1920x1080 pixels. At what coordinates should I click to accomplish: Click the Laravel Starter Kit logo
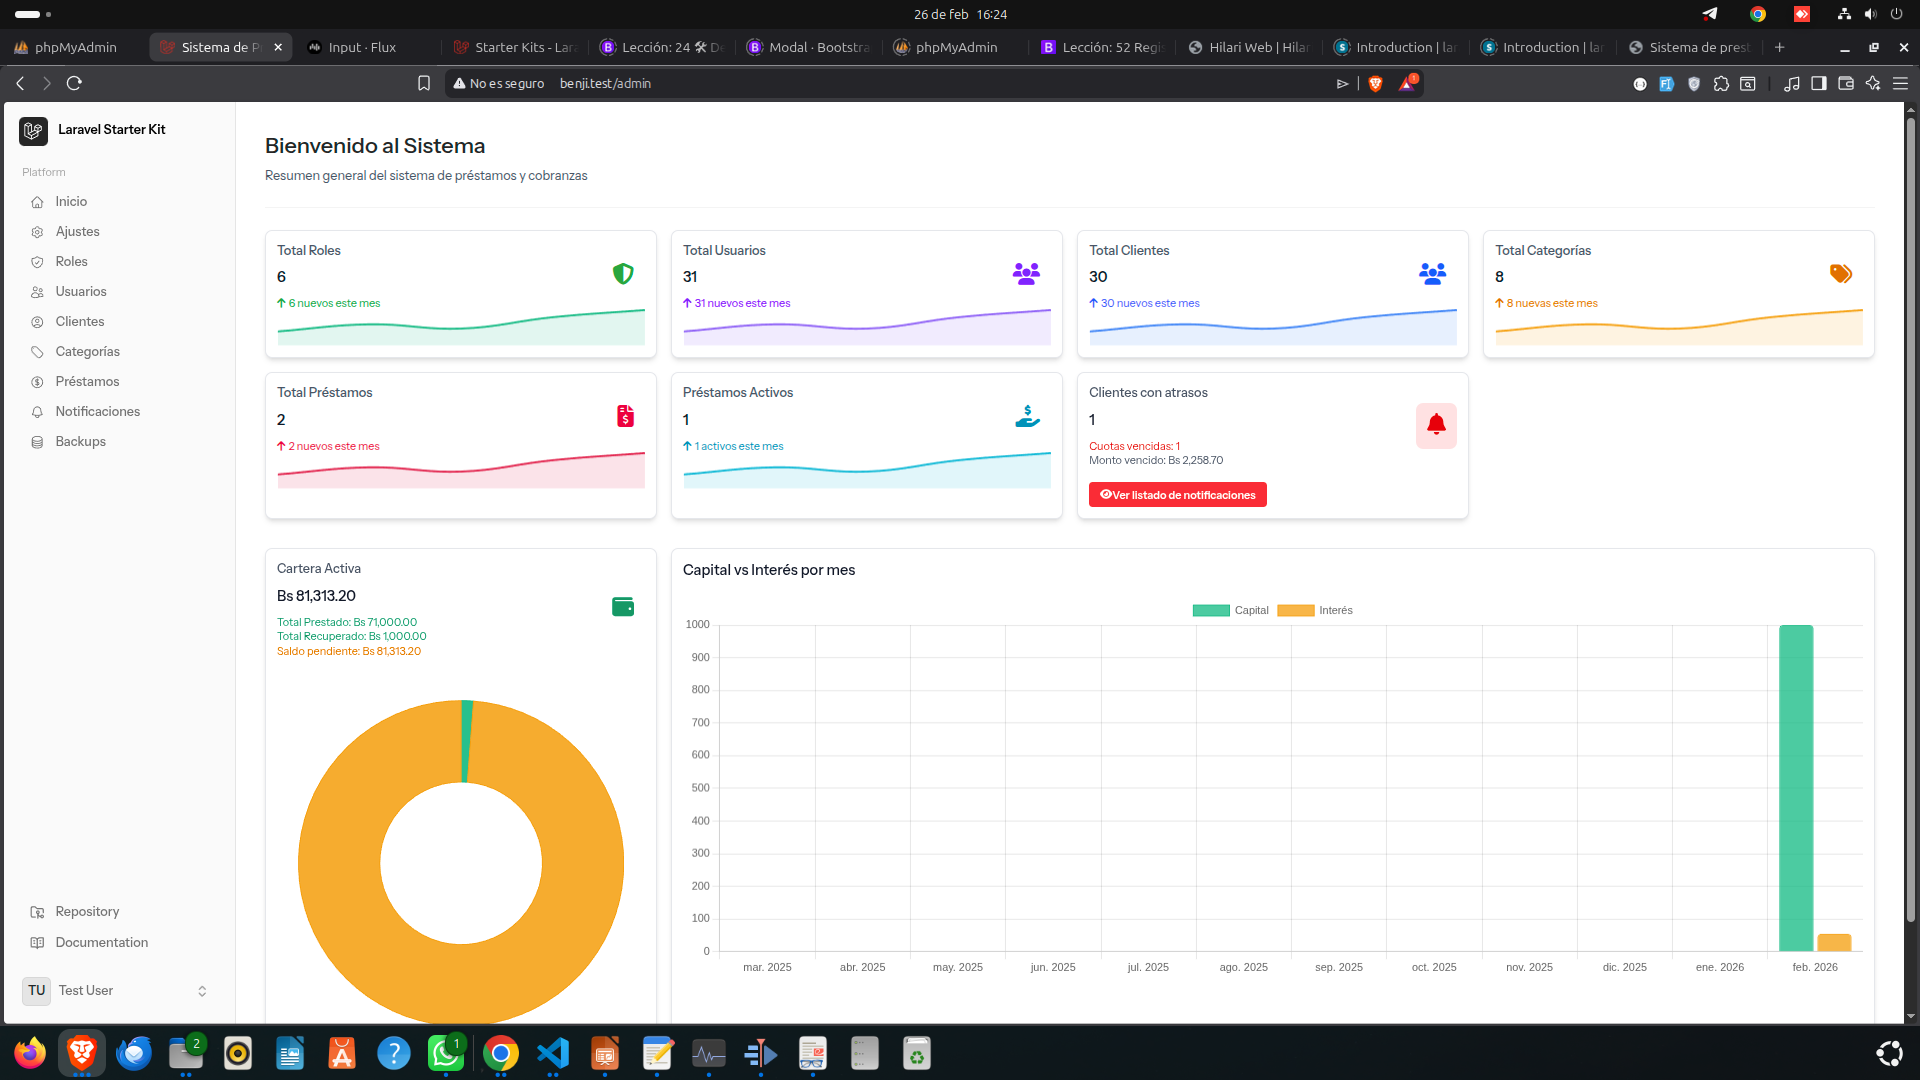coord(33,131)
